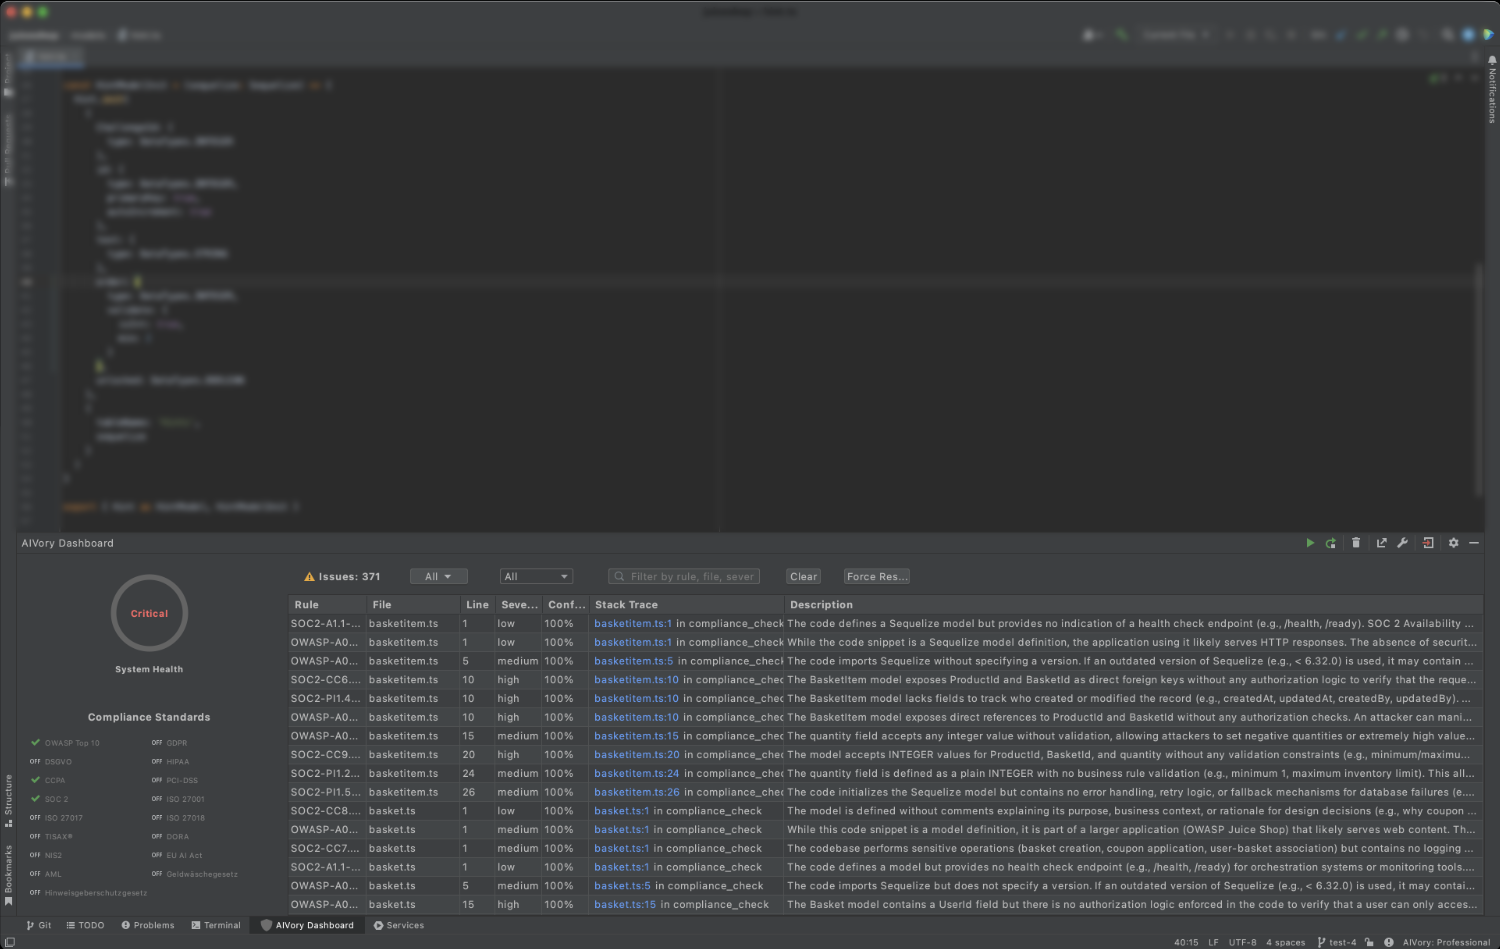Open the Services tool window tab

(x=399, y=925)
